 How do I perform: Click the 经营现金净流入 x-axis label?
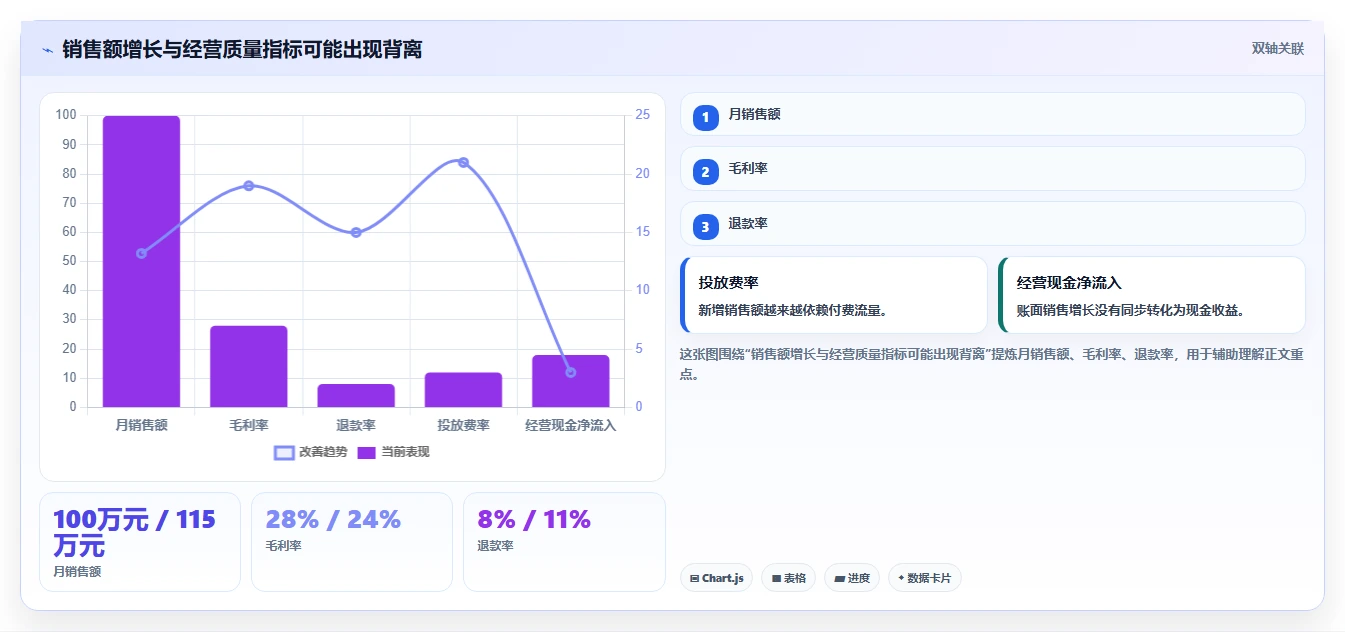[x=570, y=425]
